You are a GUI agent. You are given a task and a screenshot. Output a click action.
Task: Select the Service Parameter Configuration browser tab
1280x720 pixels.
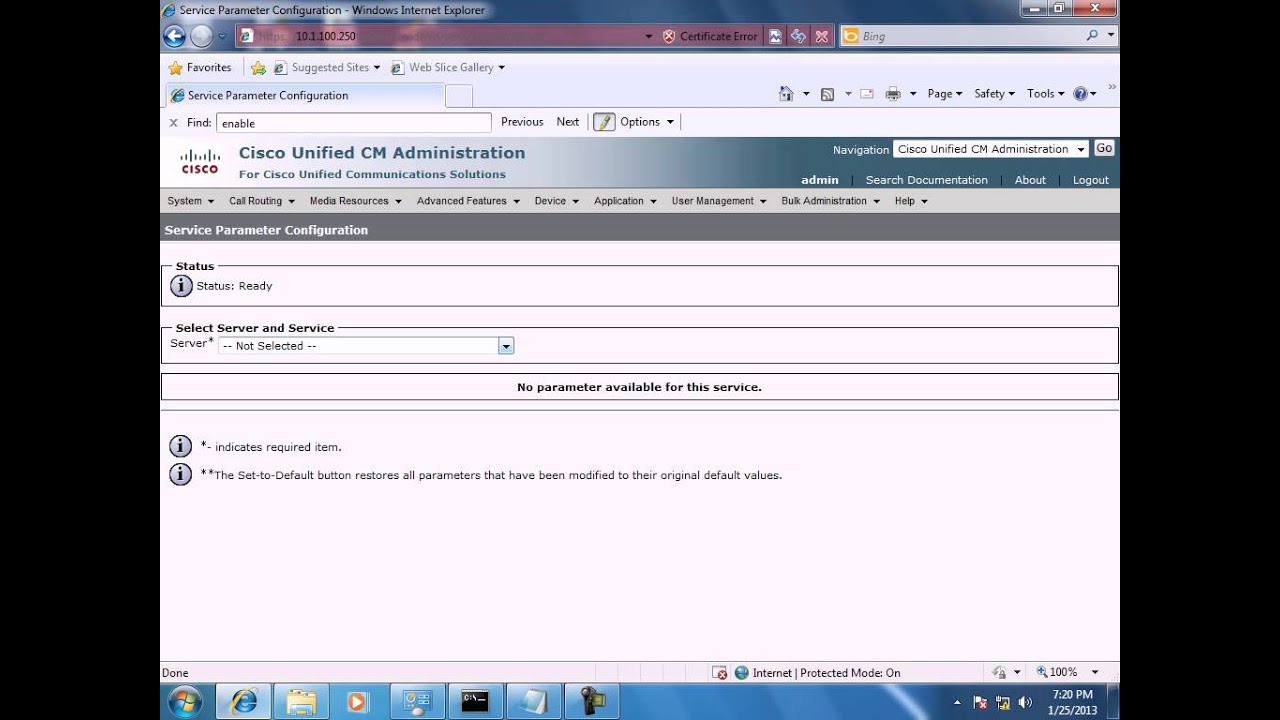point(304,95)
